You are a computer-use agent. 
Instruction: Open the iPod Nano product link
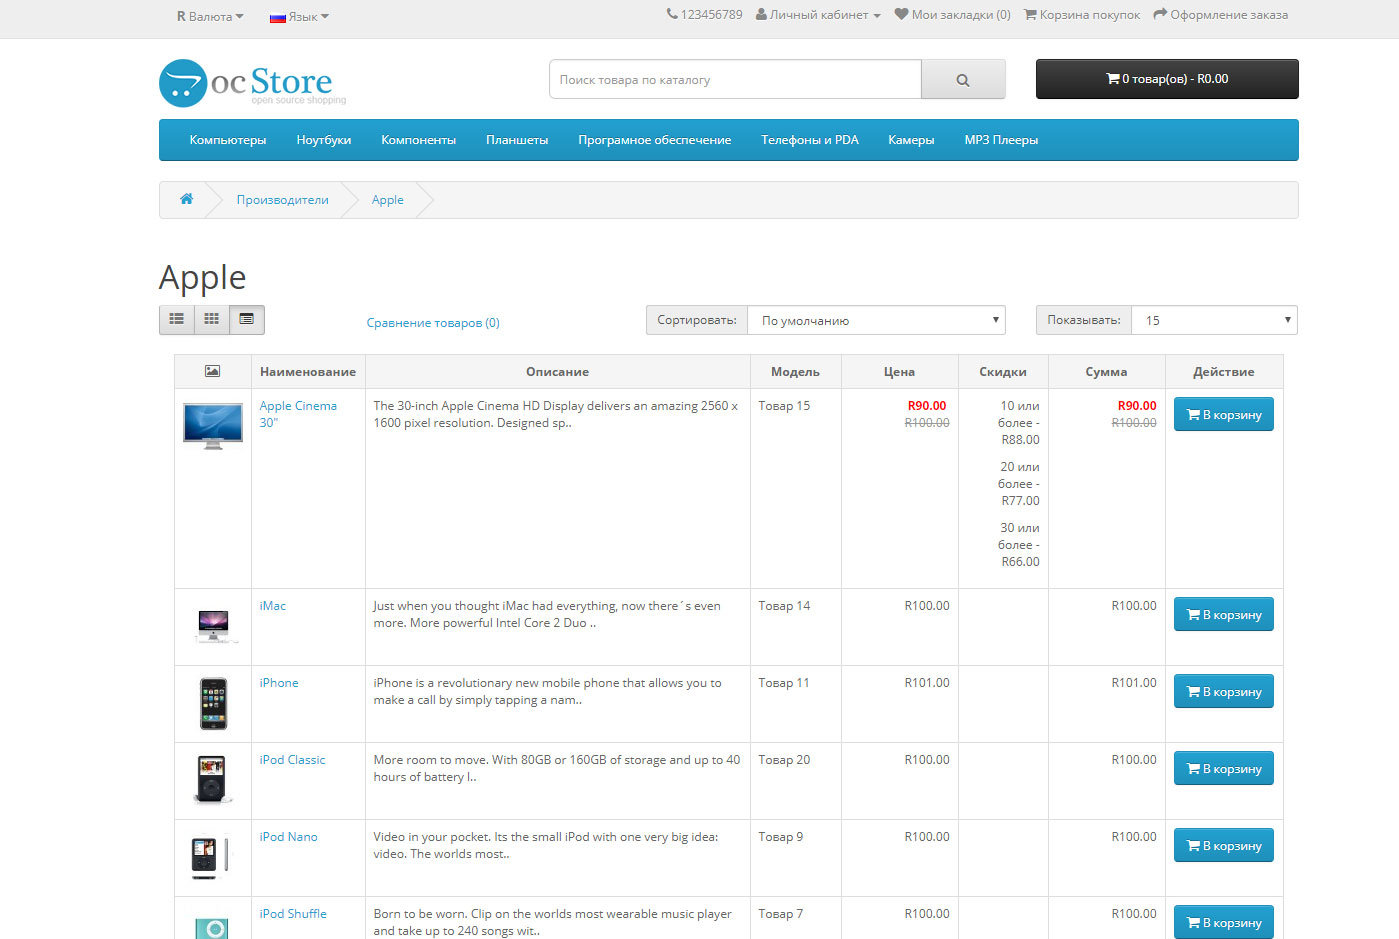point(288,837)
